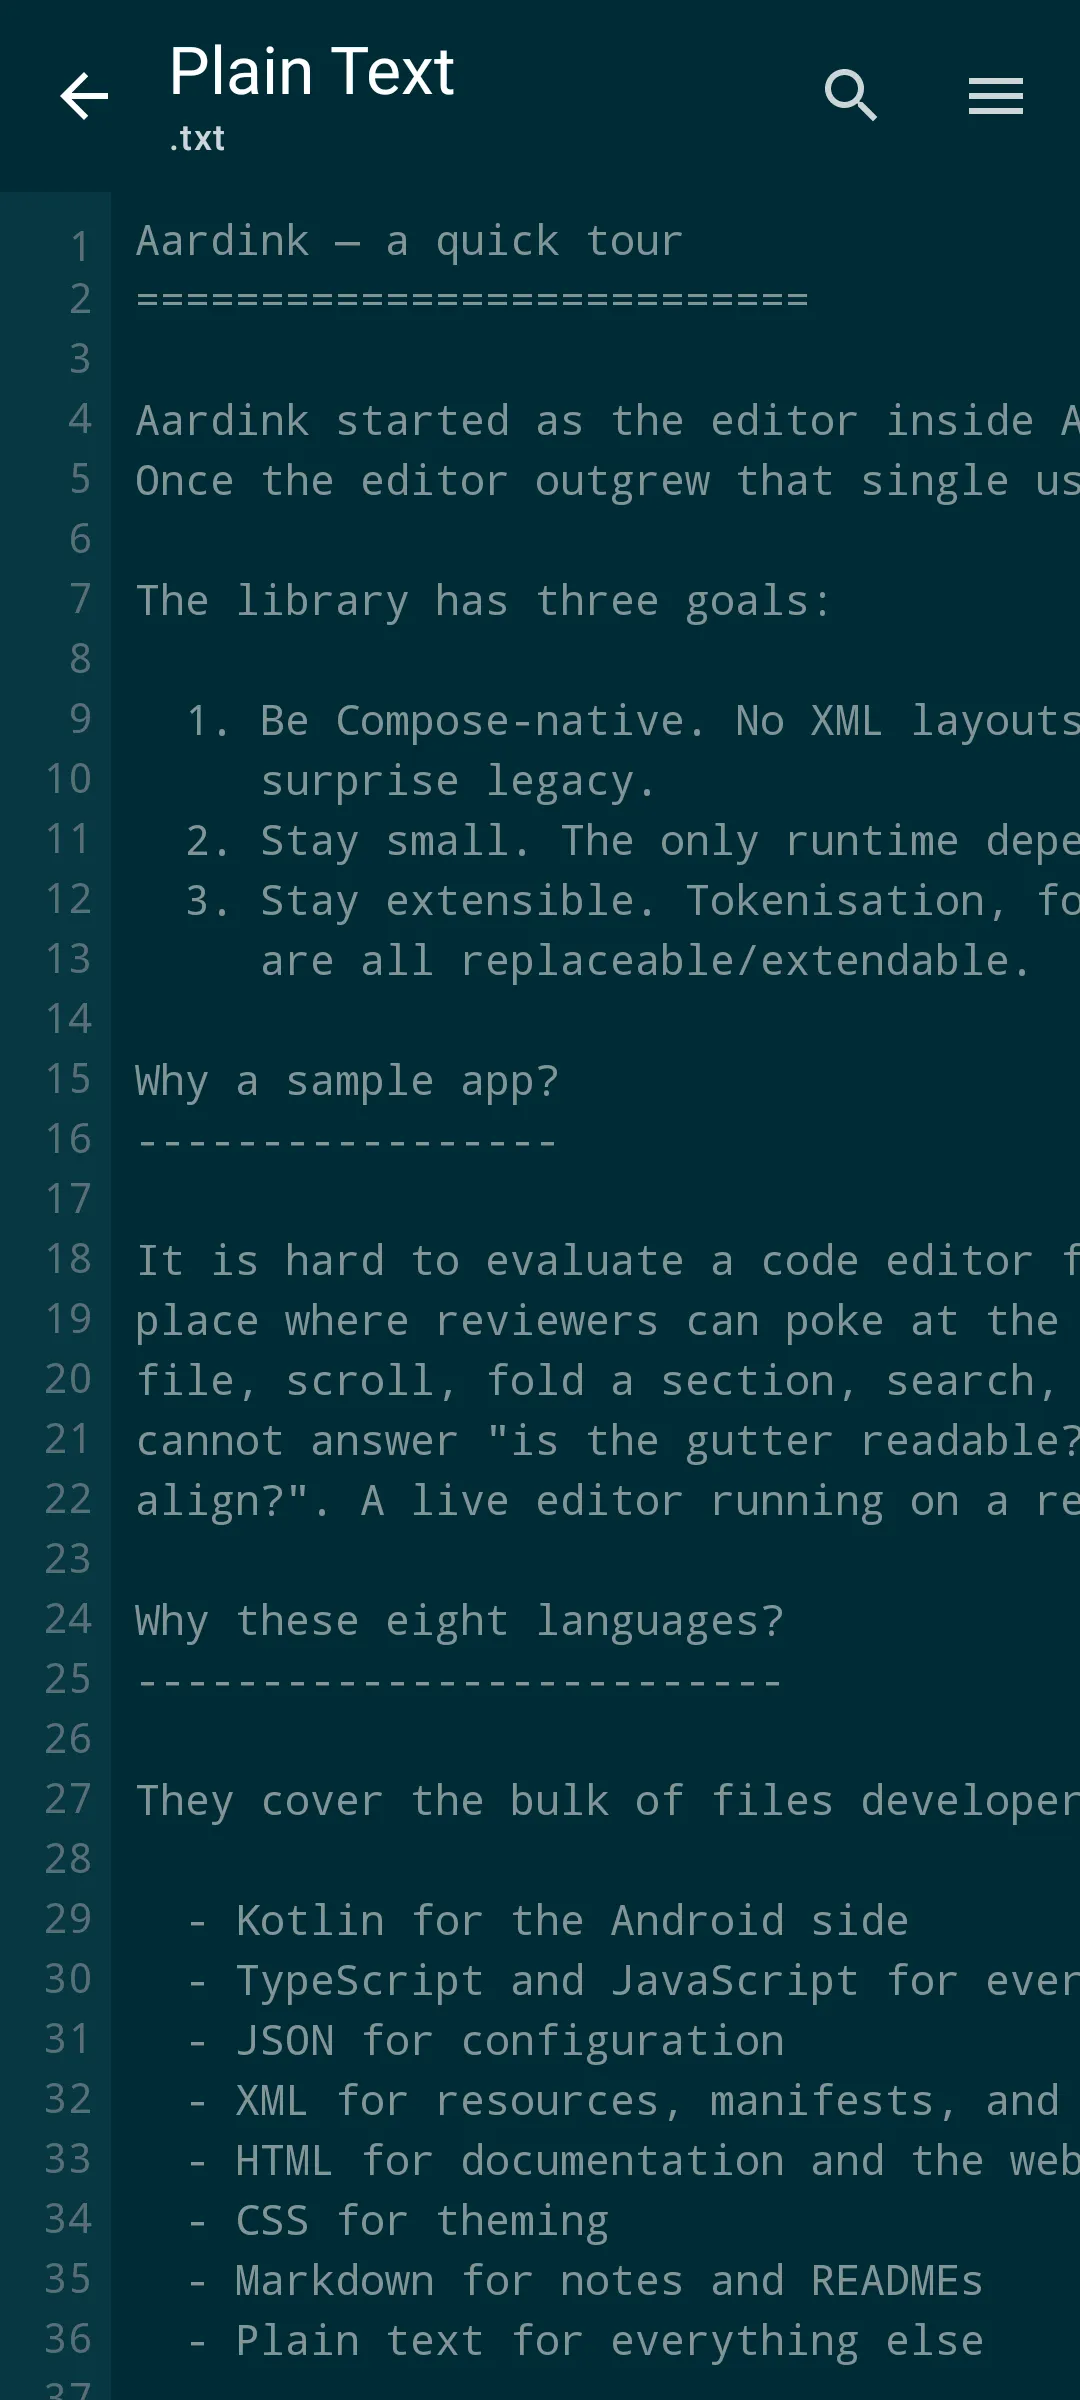Screen dimensions: 1080x2400
Task: Click '- Plain text for everything else' line
Action: pyautogui.click(x=584, y=2341)
